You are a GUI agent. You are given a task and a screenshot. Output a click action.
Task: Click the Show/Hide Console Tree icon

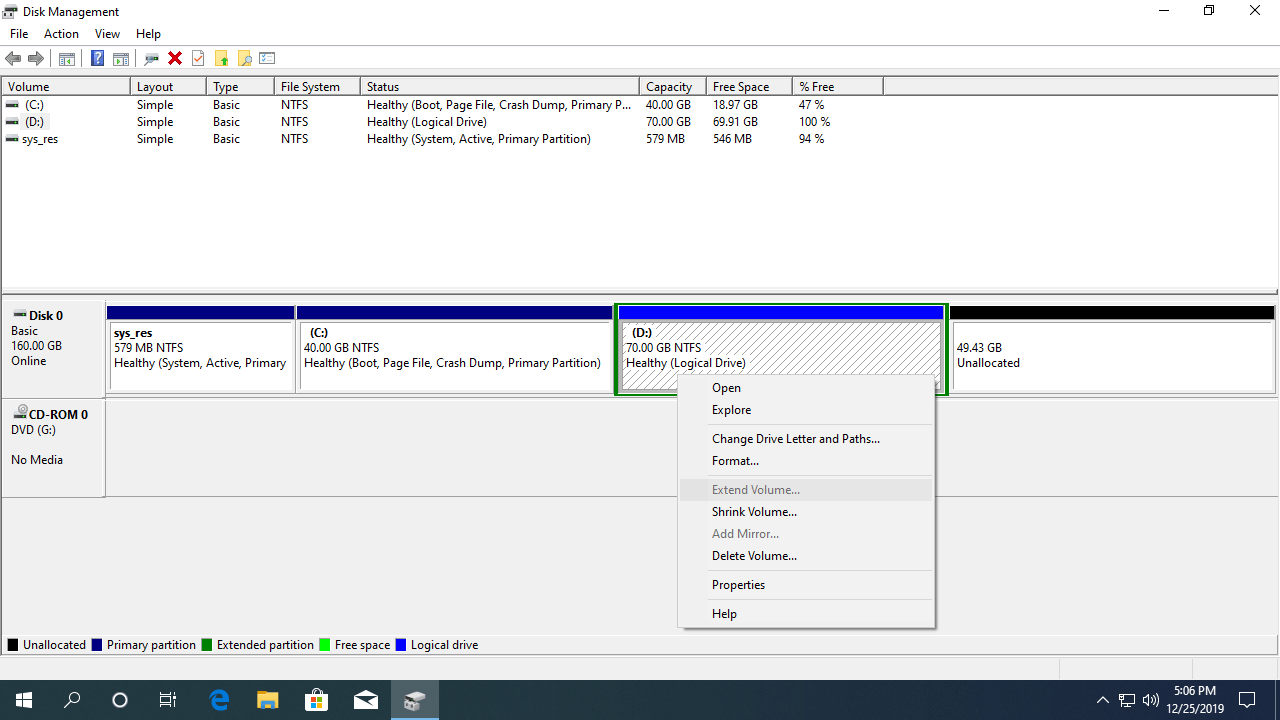tap(67, 59)
